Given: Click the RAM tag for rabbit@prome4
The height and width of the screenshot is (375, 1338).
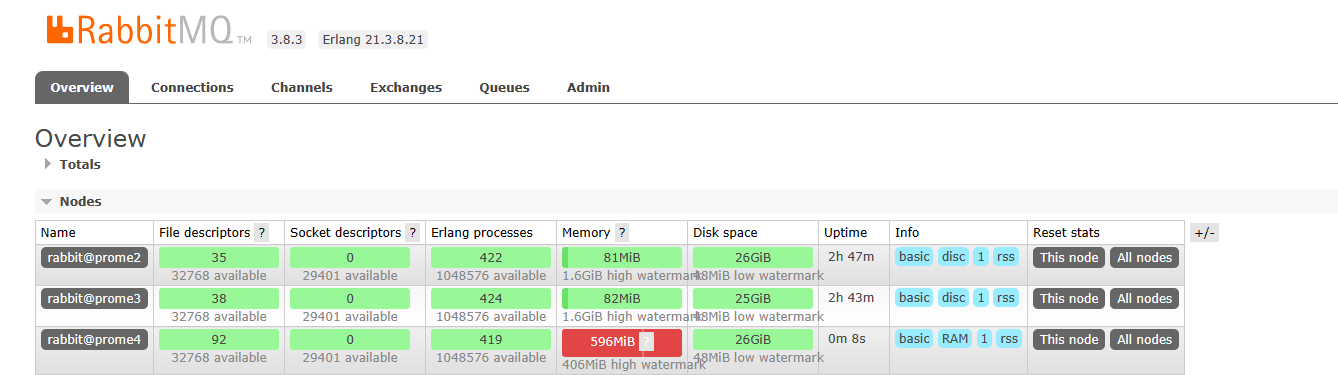Looking at the screenshot, I should 955,339.
